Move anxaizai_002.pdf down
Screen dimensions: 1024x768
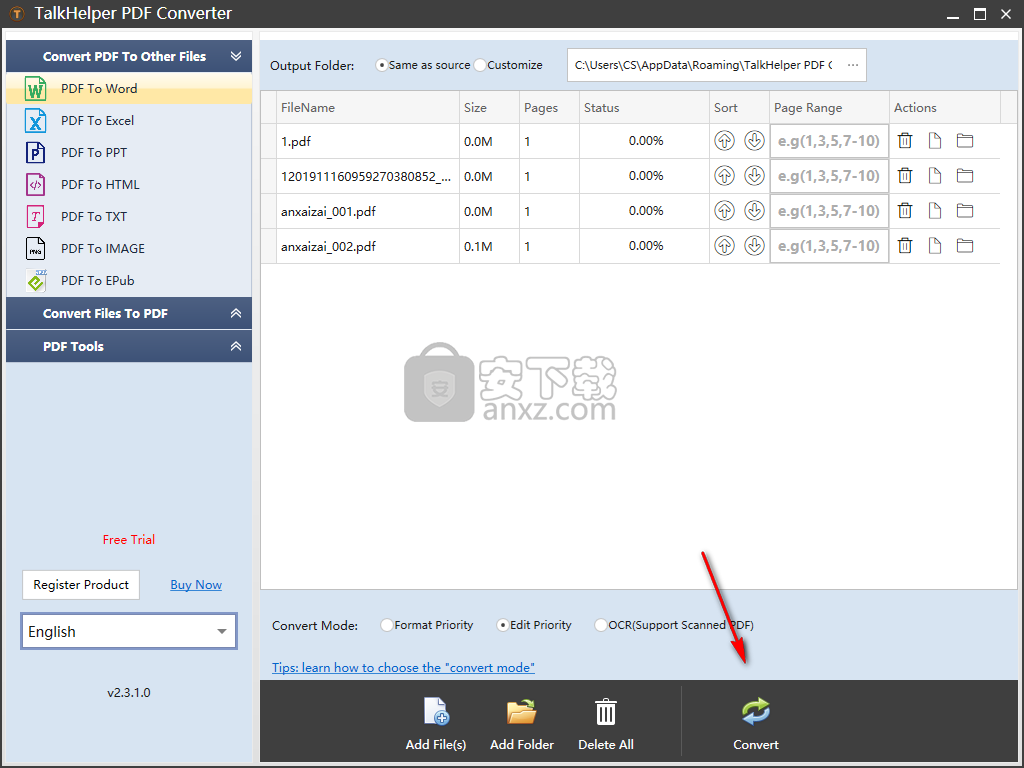click(754, 246)
